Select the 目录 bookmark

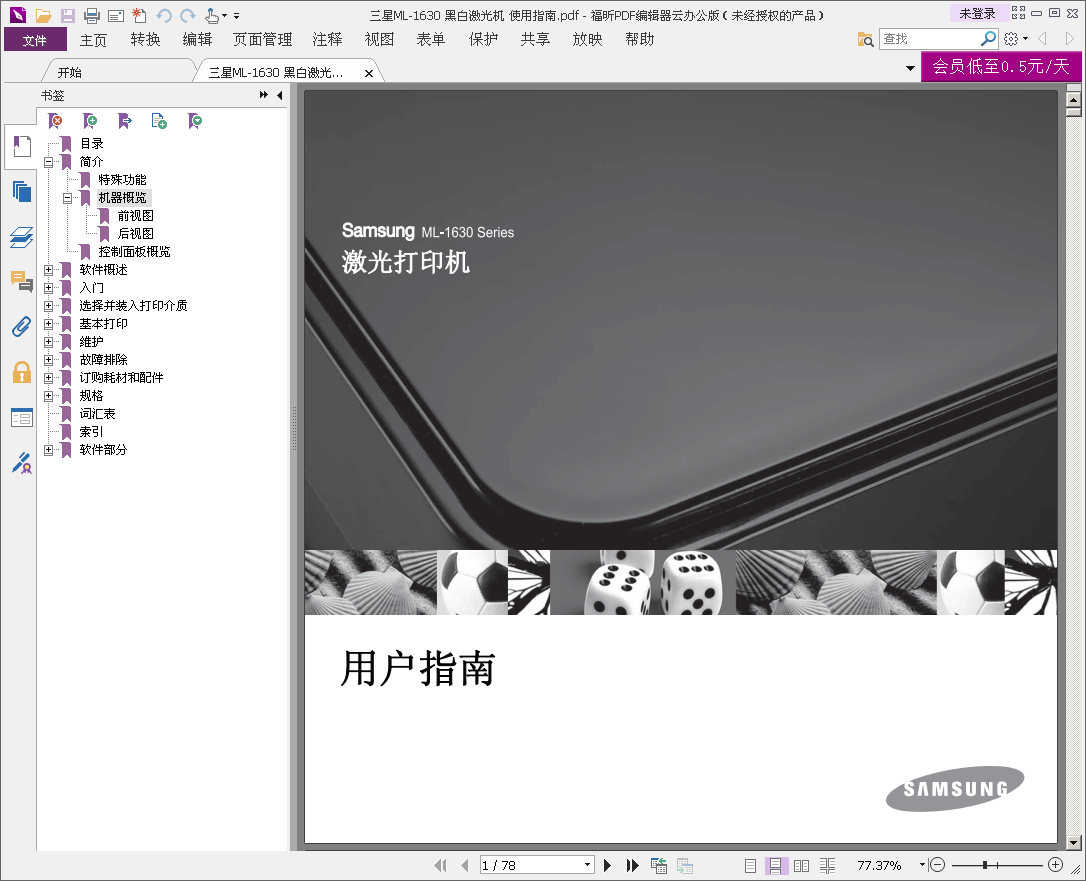[x=91, y=144]
